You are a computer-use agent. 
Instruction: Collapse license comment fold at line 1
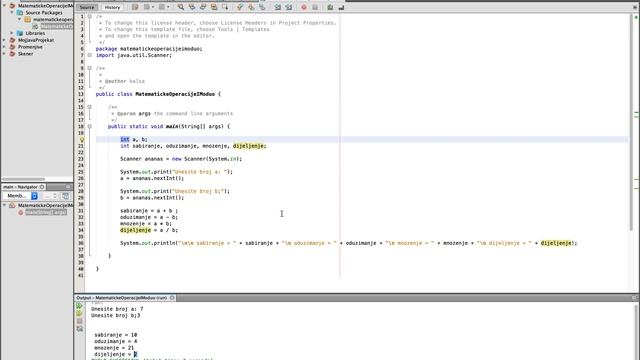click(89, 16)
